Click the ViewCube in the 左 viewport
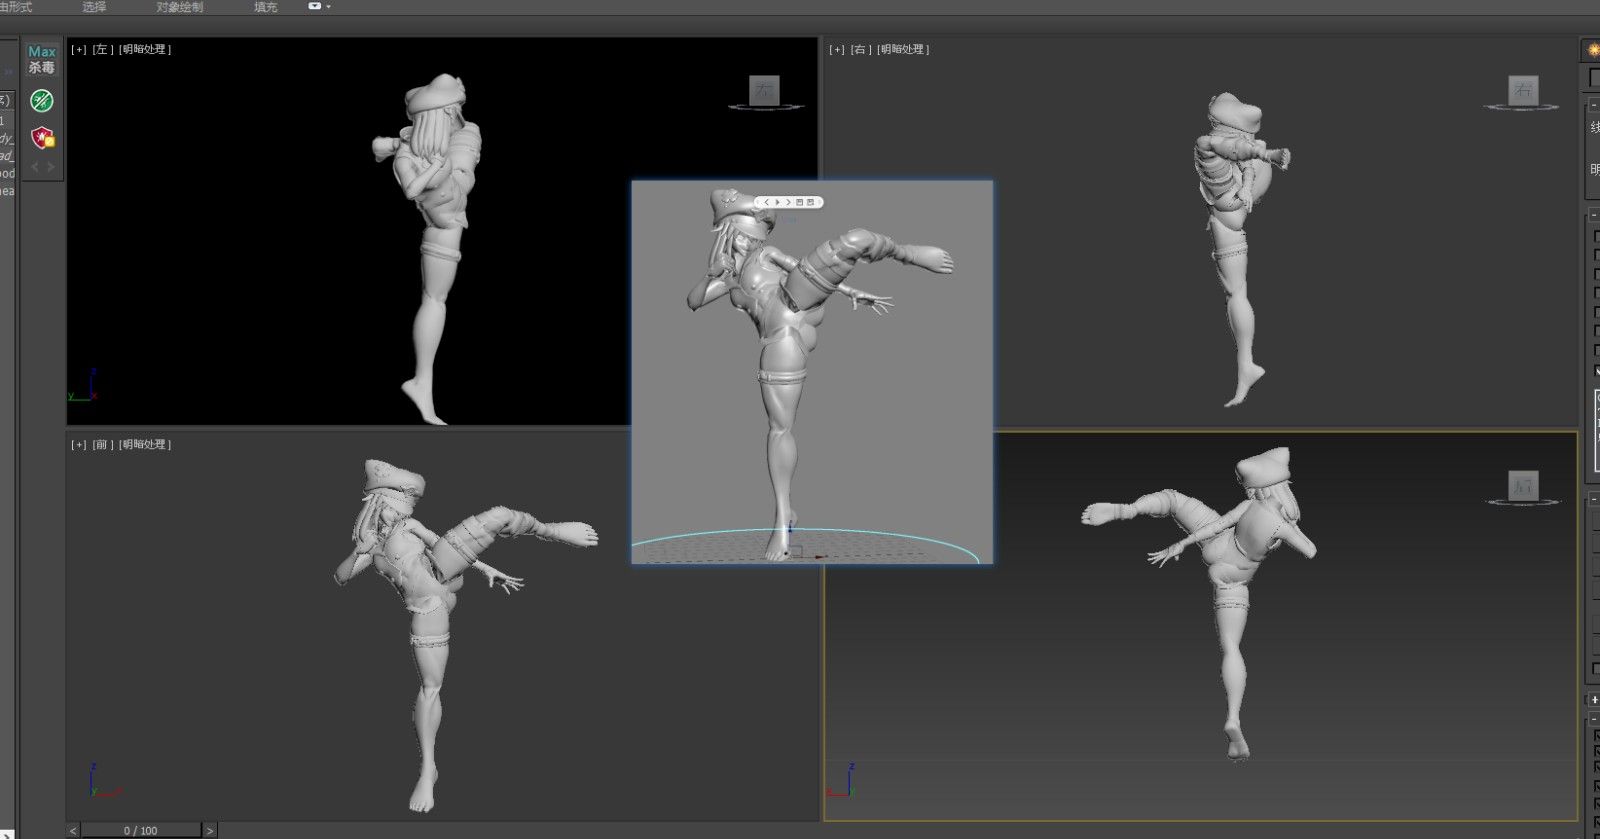Viewport: 1600px width, 839px height. (x=765, y=91)
